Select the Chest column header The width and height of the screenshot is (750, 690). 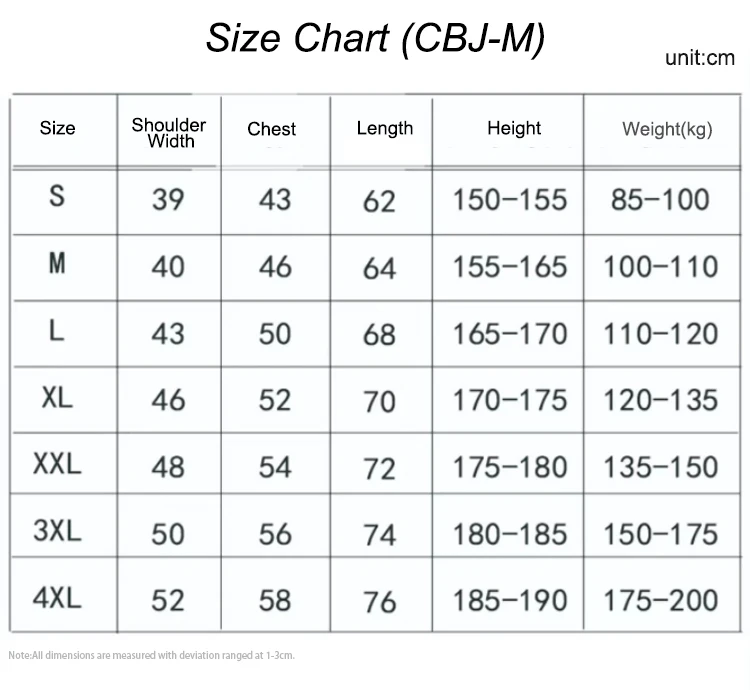pos(272,129)
